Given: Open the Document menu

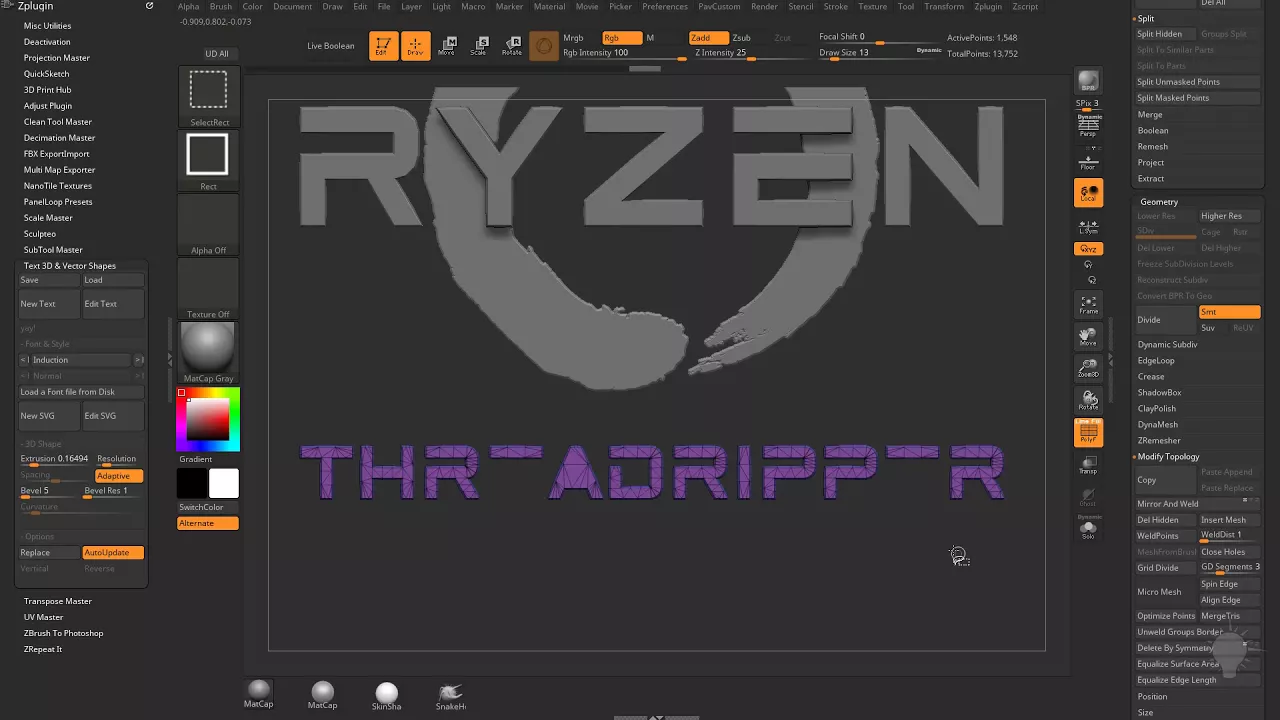Looking at the screenshot, I should (292, 6).
